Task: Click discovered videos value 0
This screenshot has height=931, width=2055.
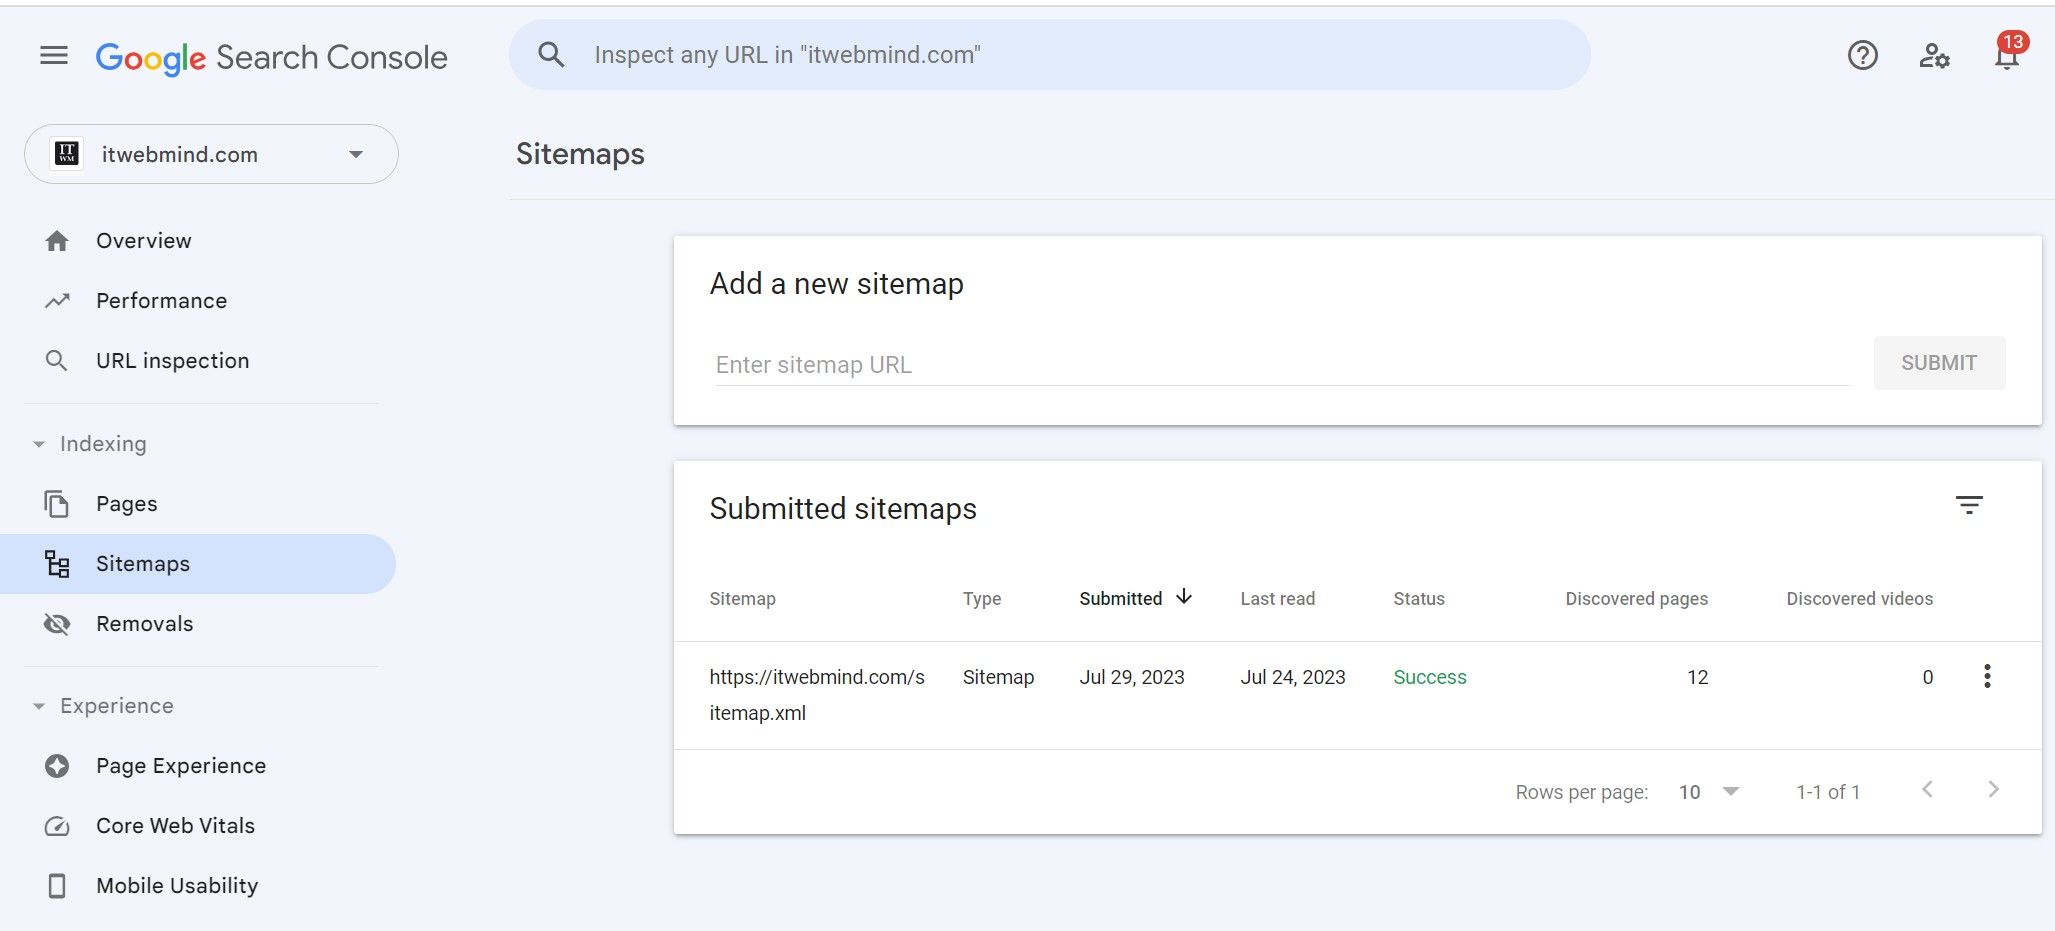Action: [x=1927, y=677]
